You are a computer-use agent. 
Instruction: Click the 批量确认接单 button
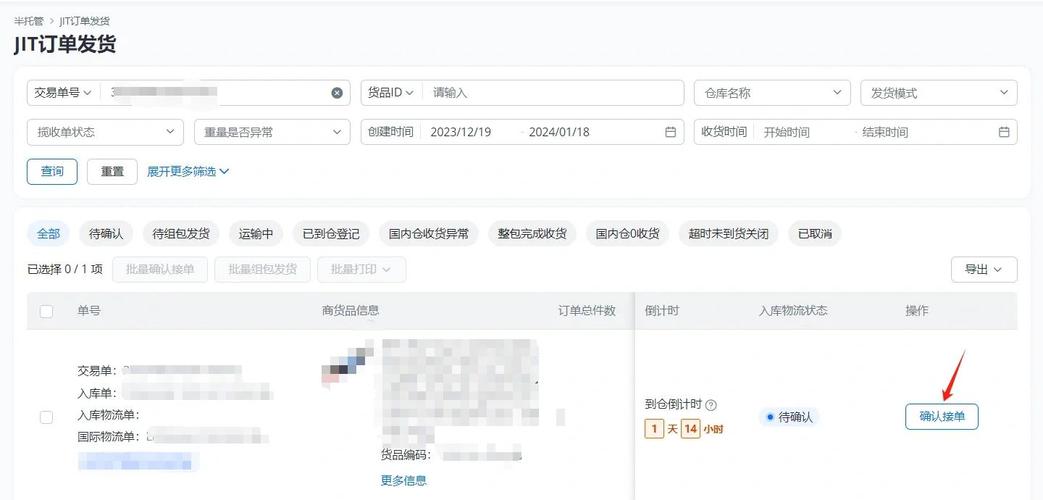pos(160,269)
